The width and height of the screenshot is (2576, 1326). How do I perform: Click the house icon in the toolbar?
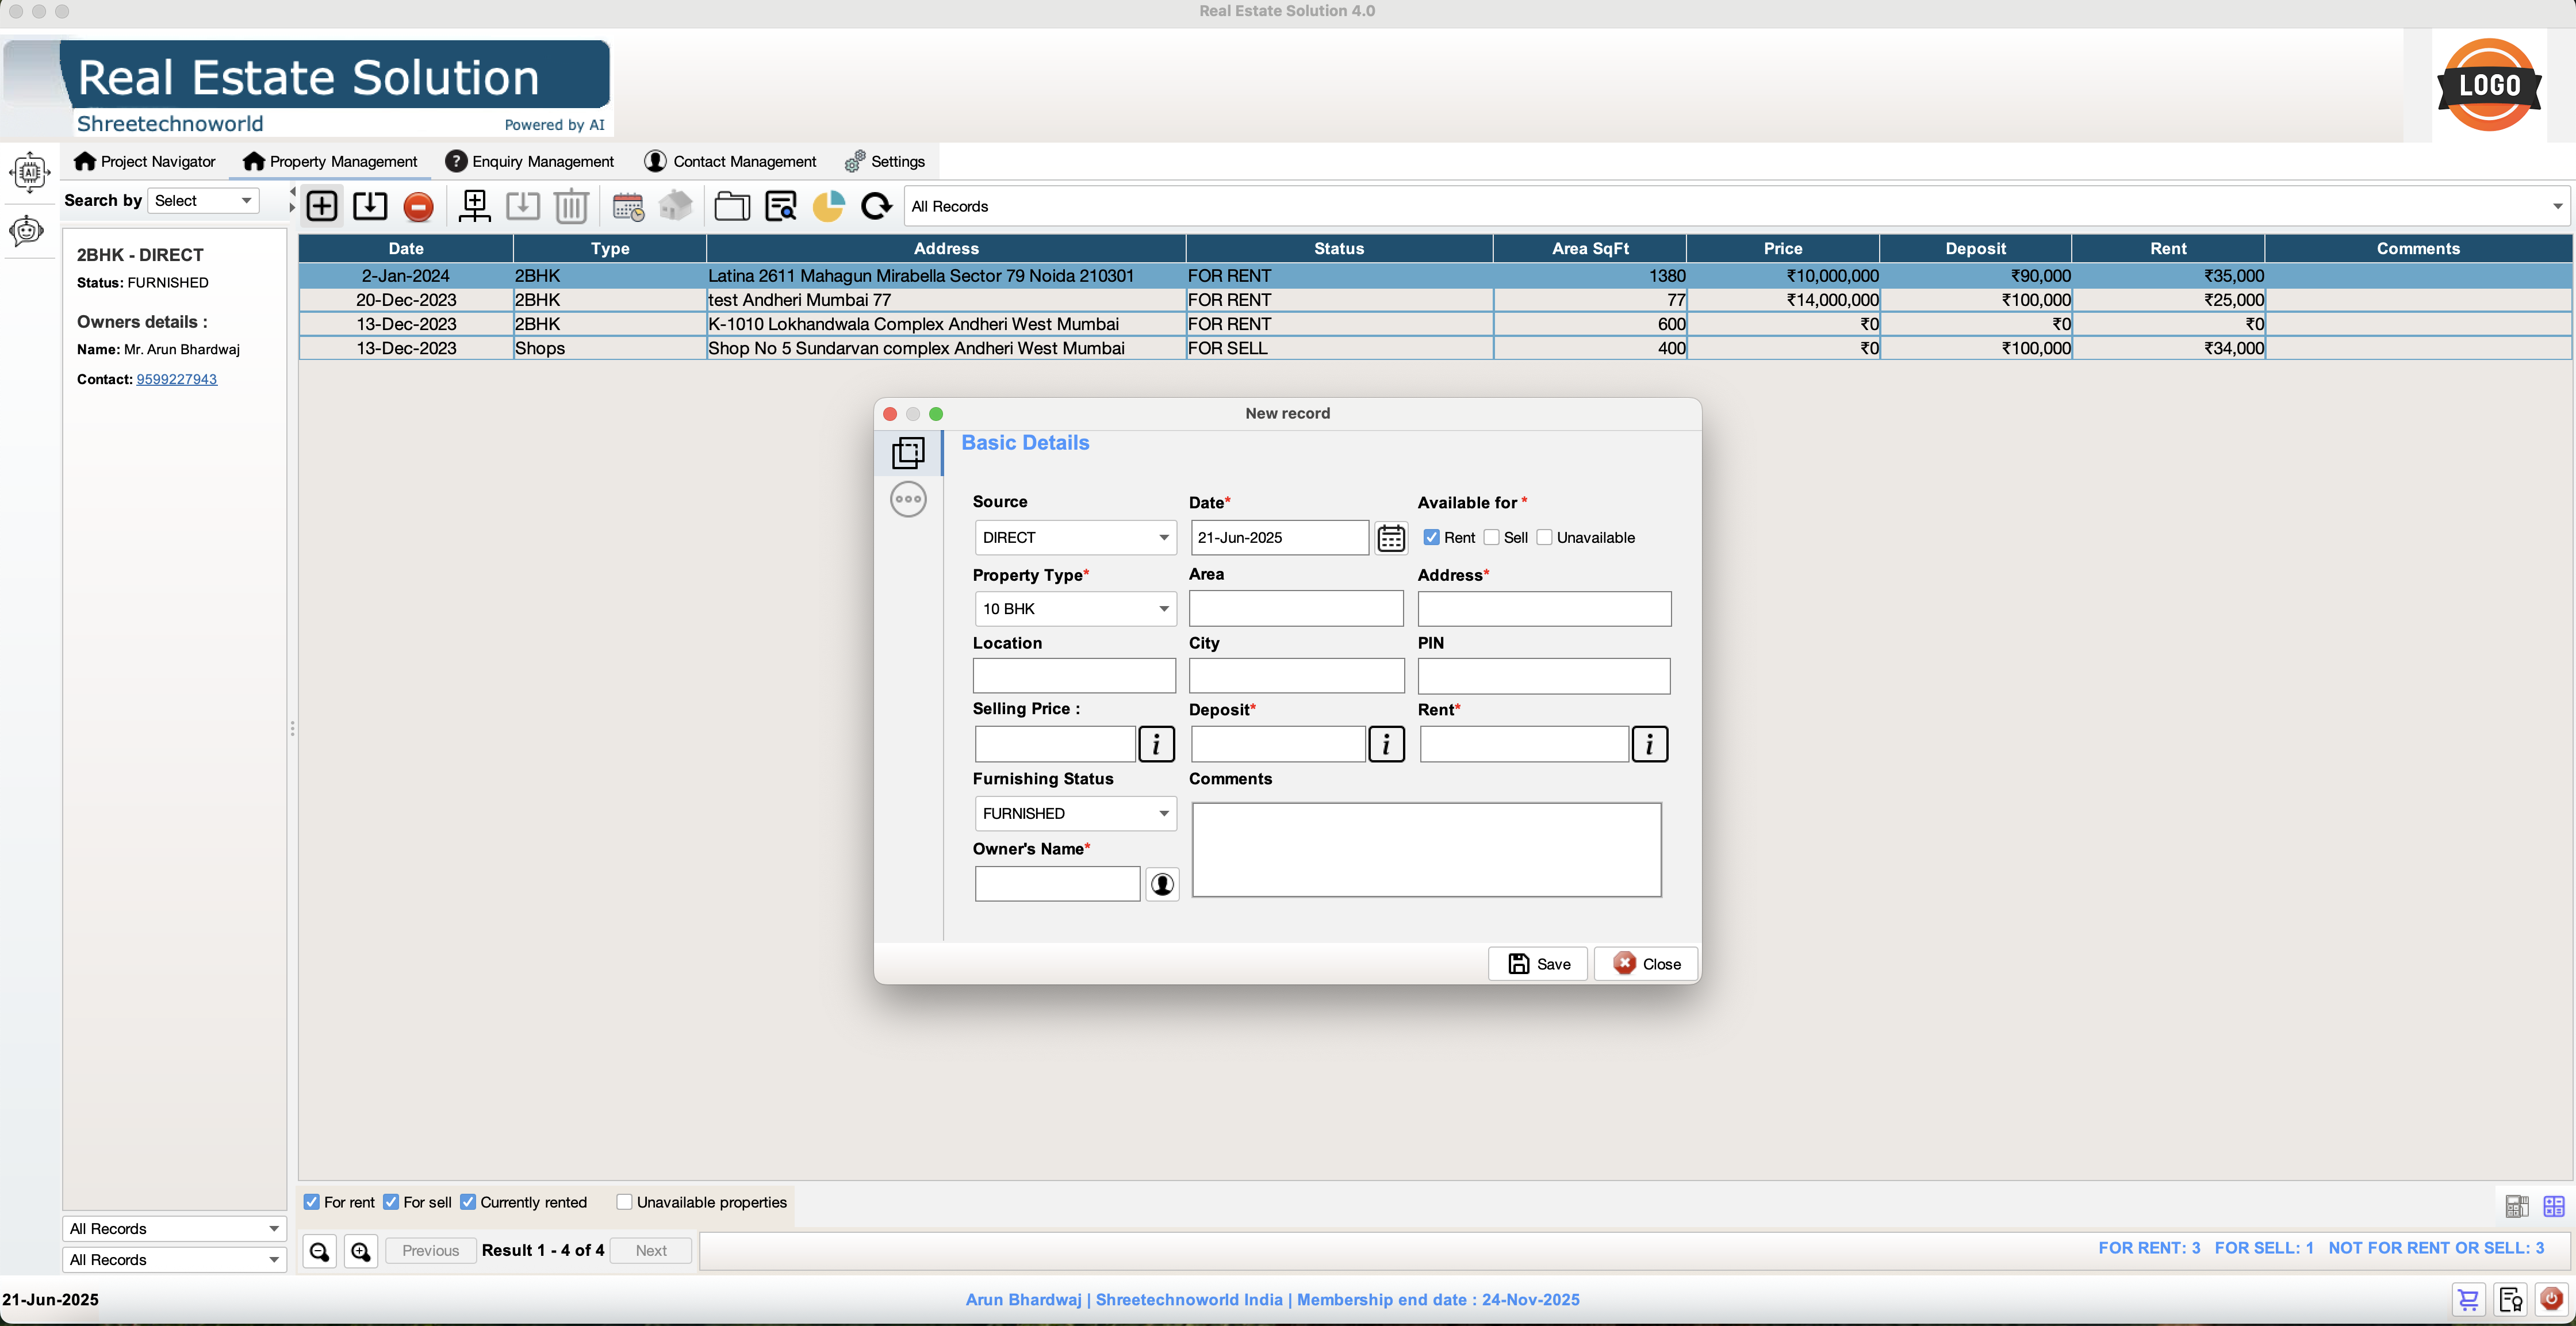[676, 206]
